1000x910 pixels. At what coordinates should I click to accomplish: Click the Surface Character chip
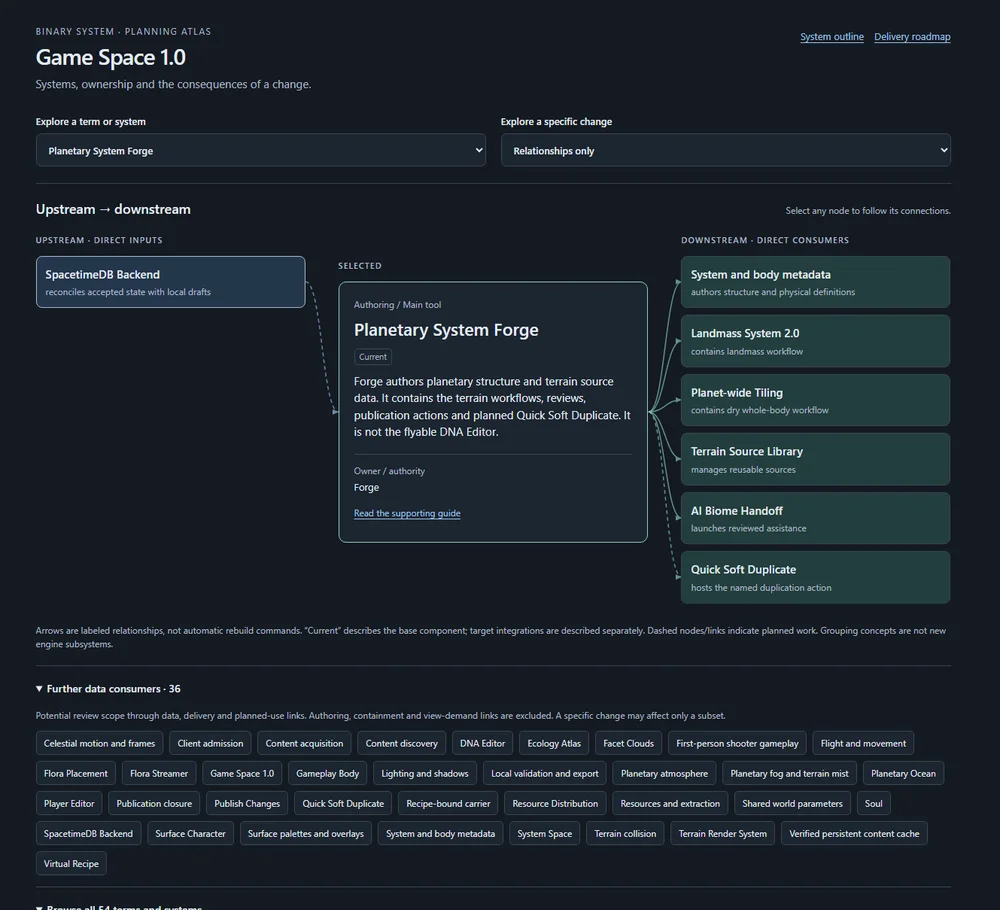pyautogui.click(x=191, y=833)
